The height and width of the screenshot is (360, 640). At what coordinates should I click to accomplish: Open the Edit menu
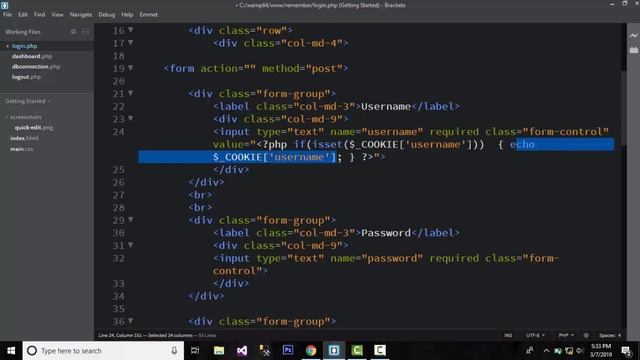point(23,14)
